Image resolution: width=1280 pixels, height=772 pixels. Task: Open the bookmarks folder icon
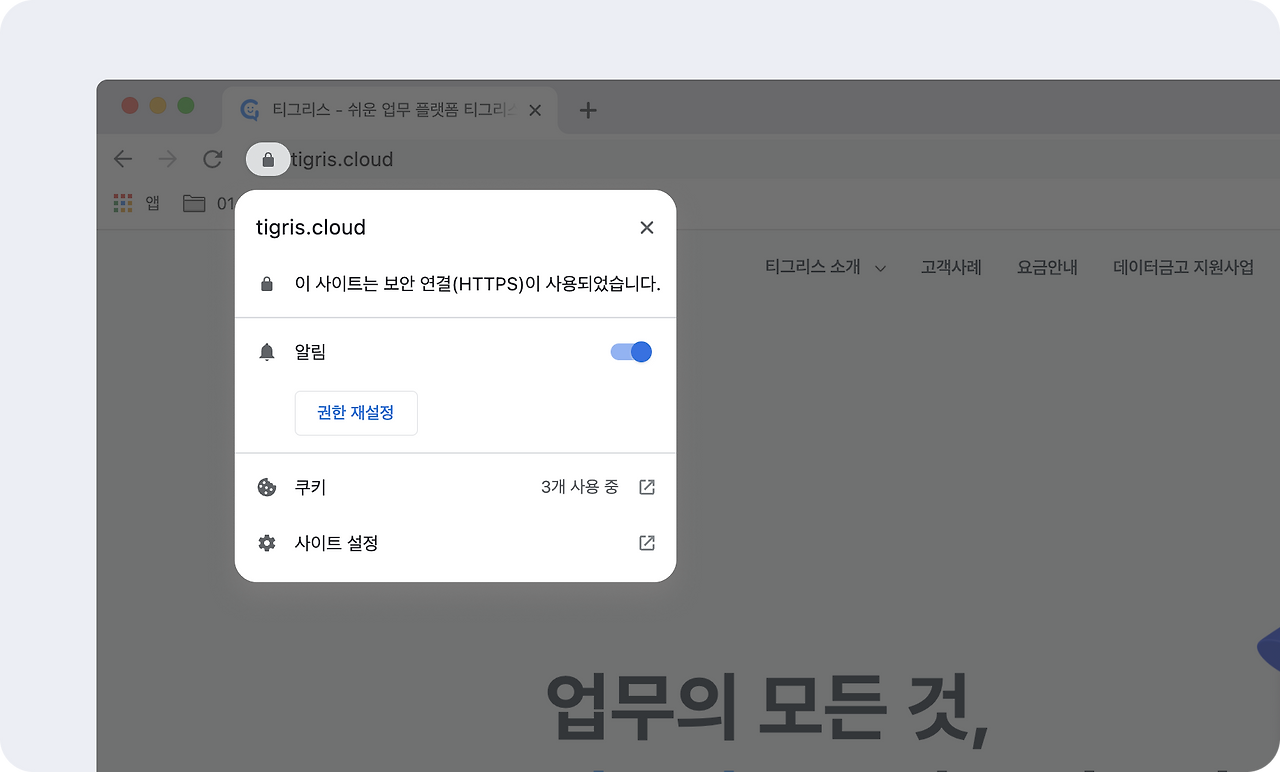pos(194,203)
